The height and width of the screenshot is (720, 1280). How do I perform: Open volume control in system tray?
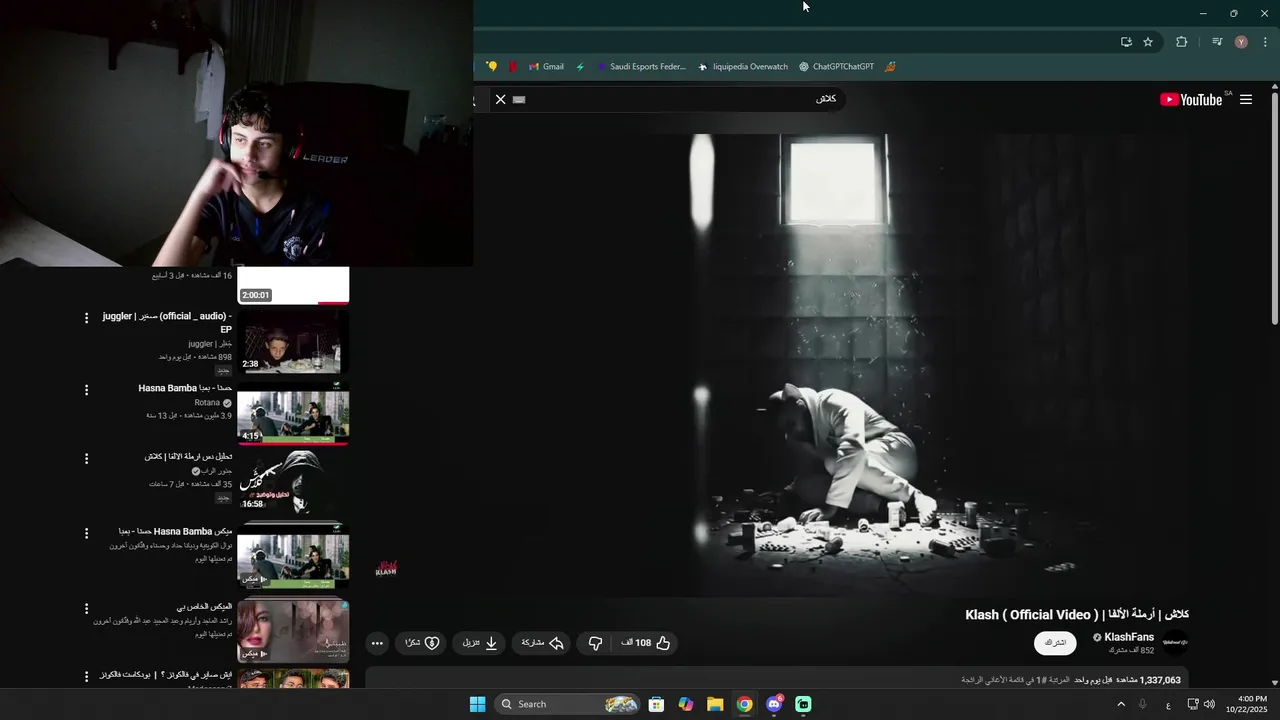tap(1210, 704)
